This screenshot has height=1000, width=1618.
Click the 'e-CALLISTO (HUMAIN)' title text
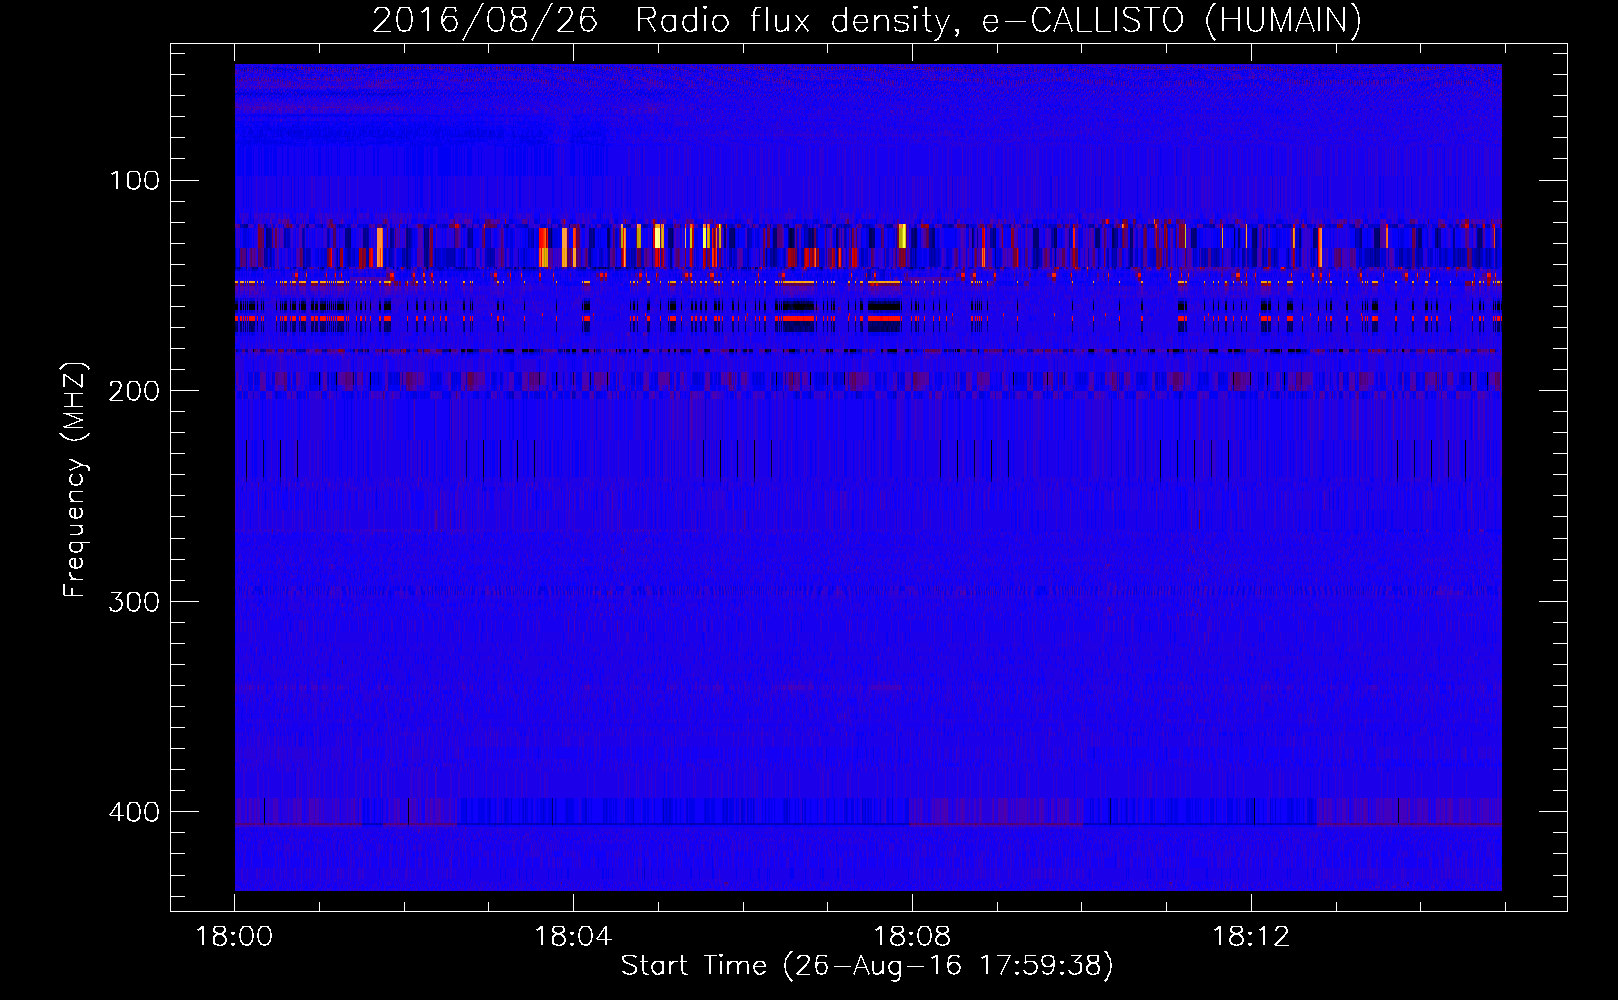[x=1172, y=21]
